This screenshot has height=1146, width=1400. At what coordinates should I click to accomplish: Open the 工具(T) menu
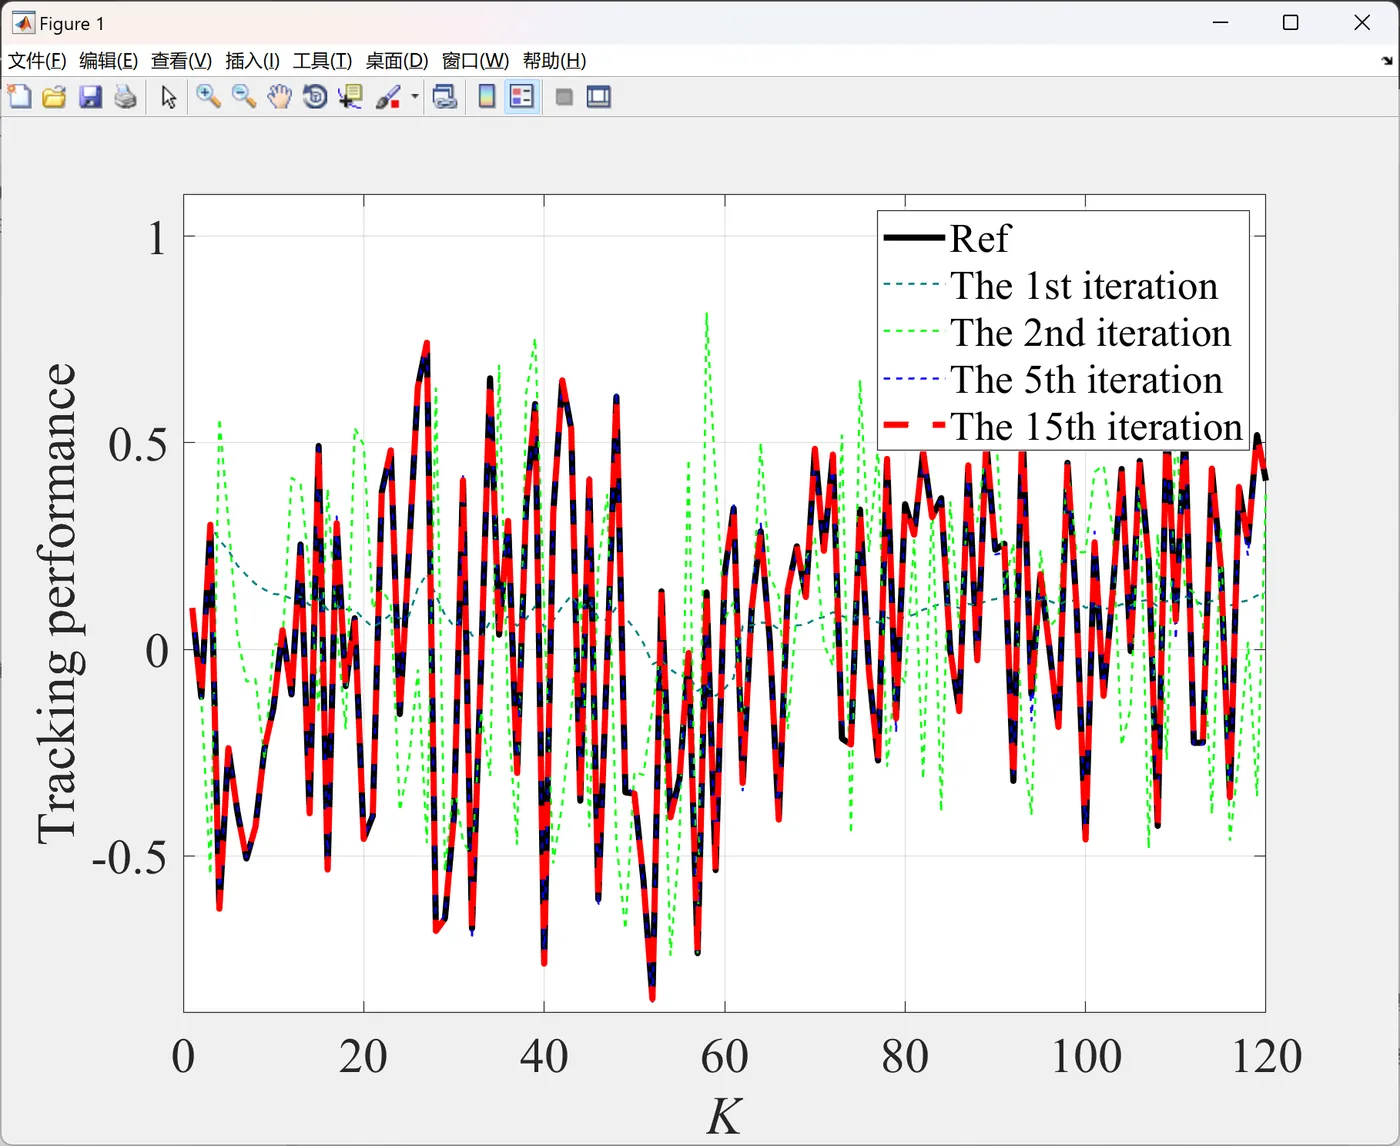322,61
